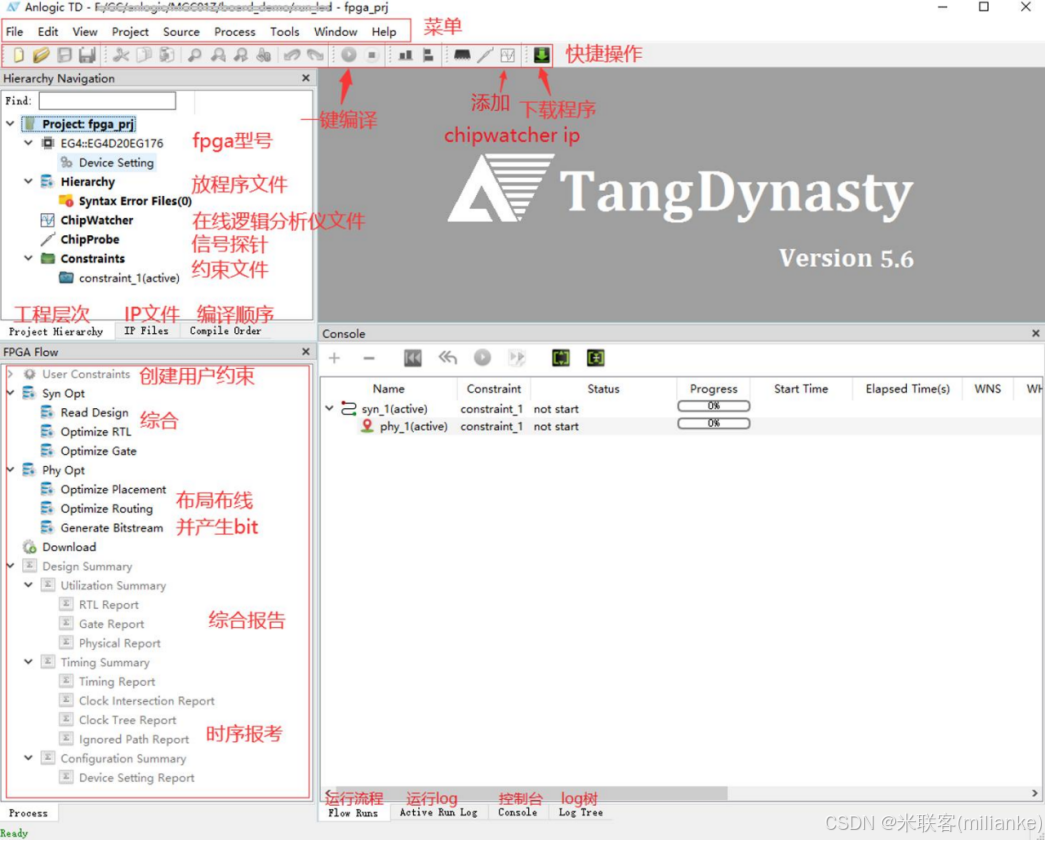Open the File menu

[15, 31]
